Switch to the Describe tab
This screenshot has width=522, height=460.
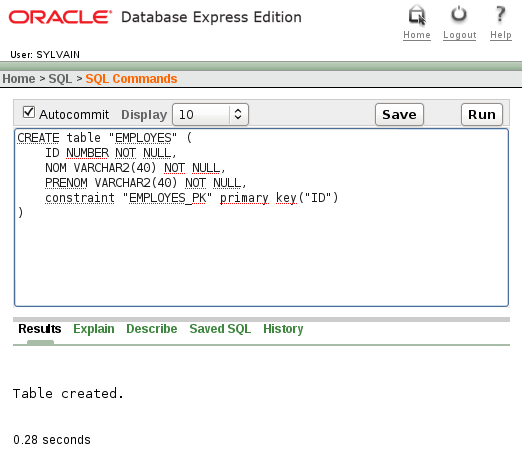[x=152, y=329]
